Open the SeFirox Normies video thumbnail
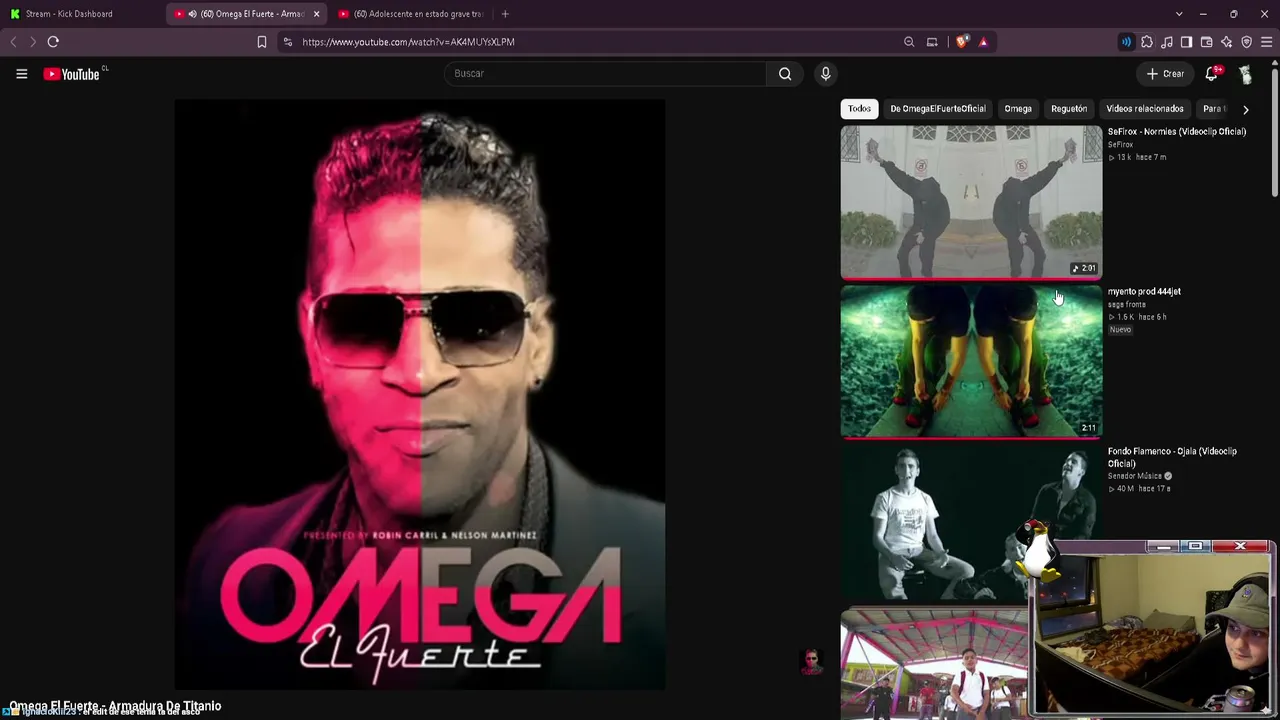The width and height of the screenshot is (1280, 720). 971,201
